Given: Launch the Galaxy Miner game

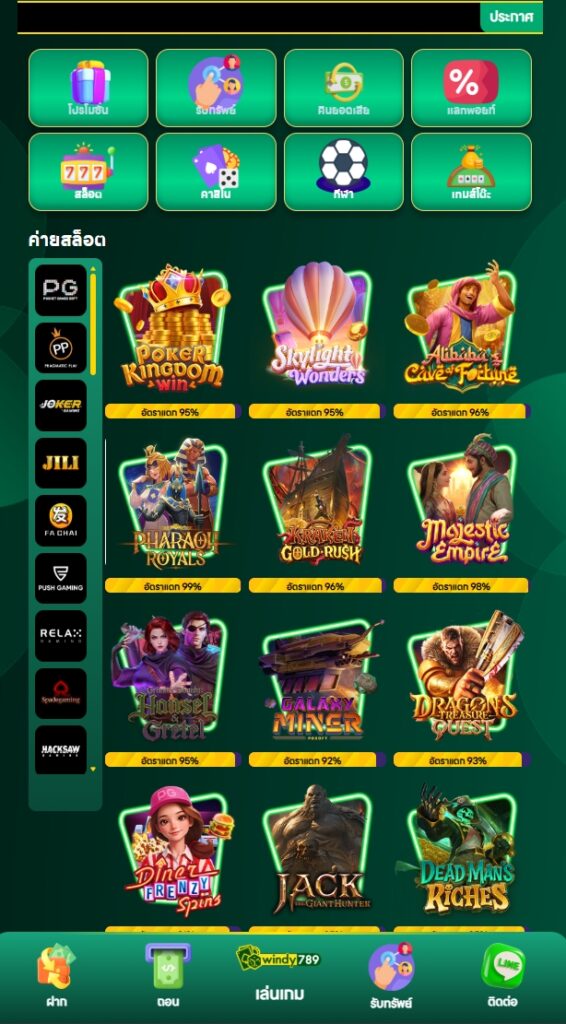Looking at the screenshot, I should click(x=317, y=680).
